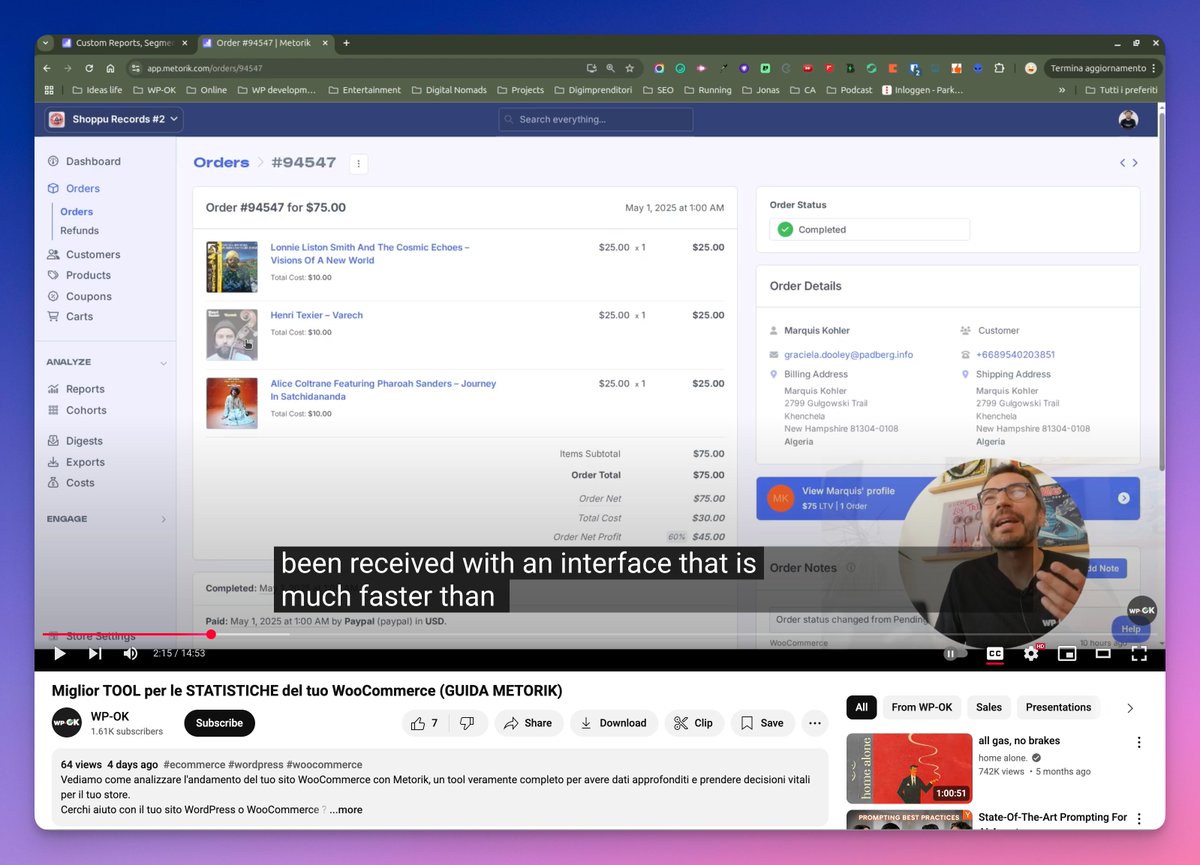Go to next order arrow
1200x865 pixels.
(1135, 163)
